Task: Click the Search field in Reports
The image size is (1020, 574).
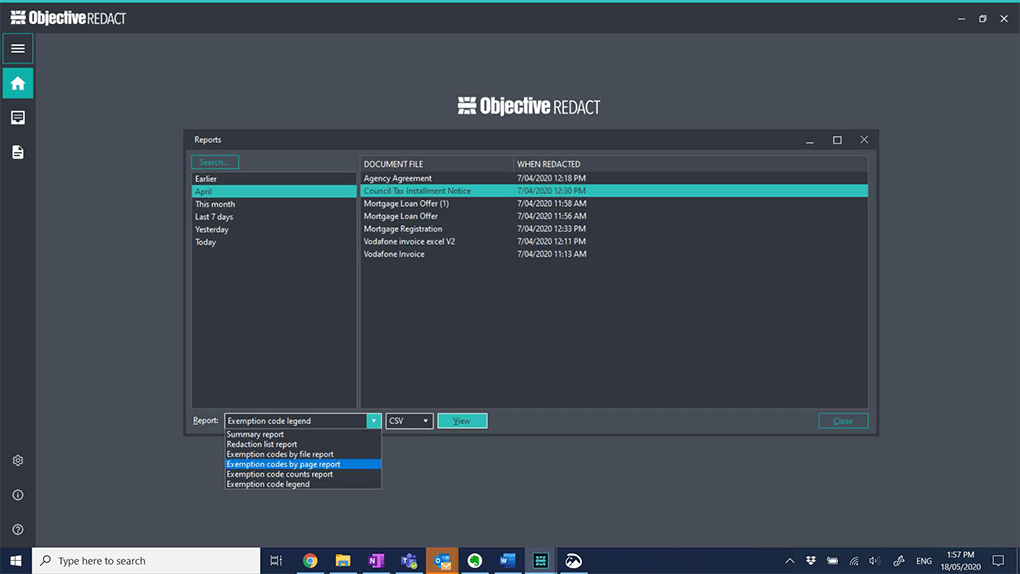Action: coord(215,162)
